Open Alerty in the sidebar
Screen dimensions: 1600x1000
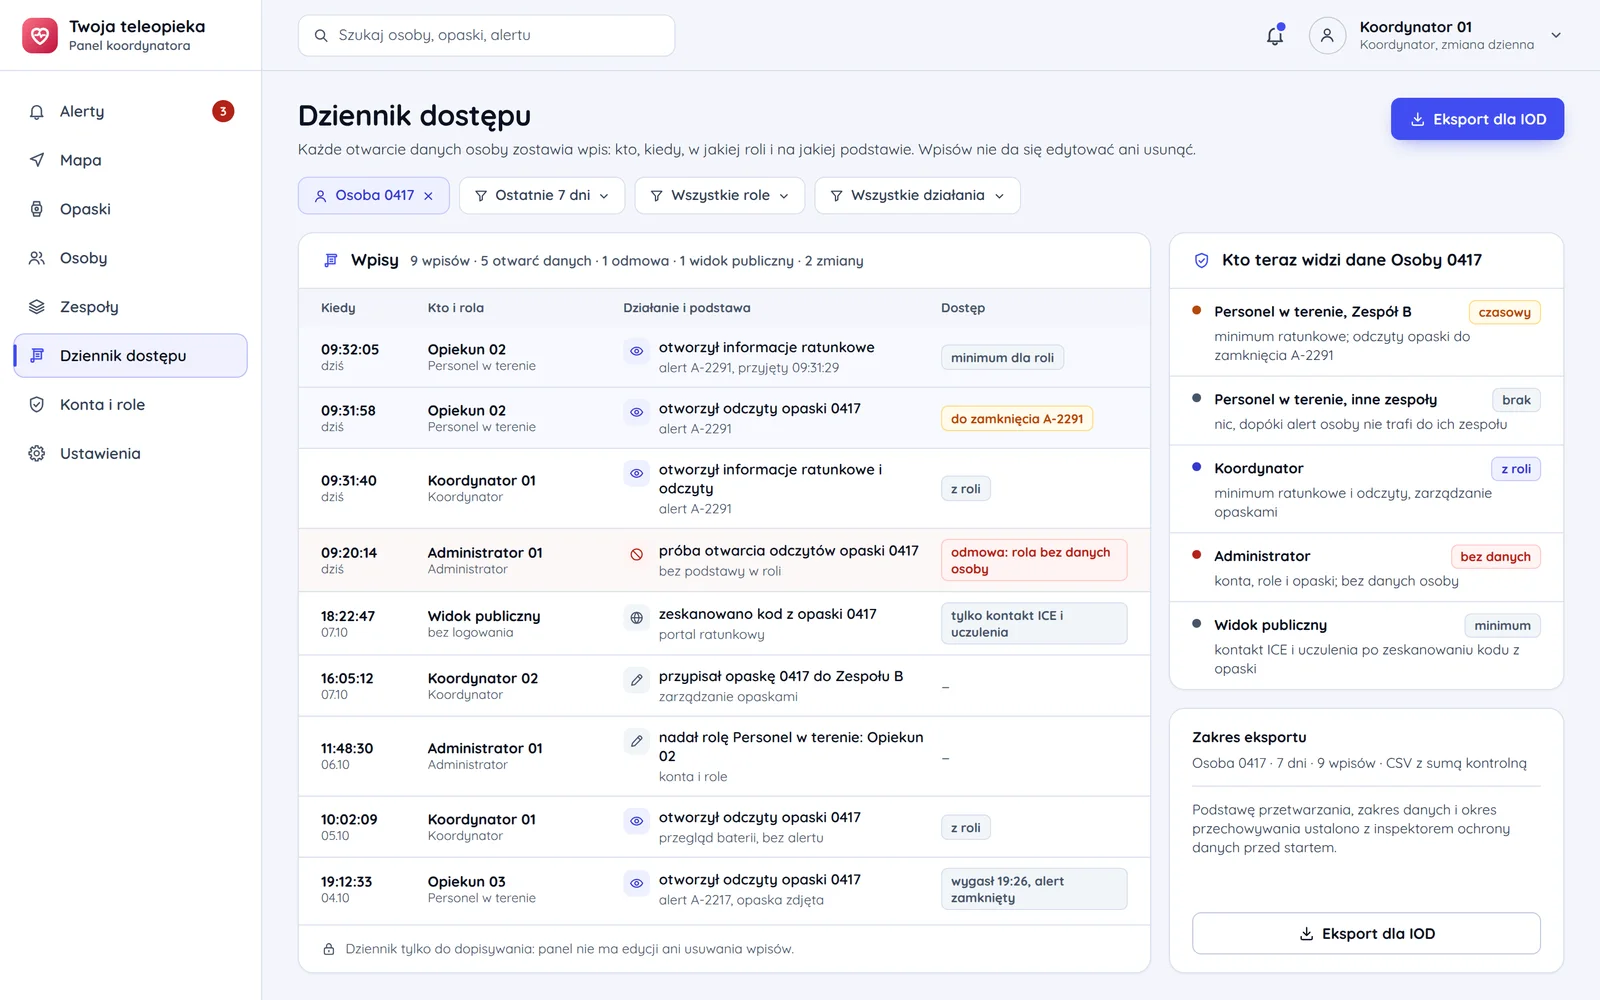pyautogui.click(x=130, y=111)
